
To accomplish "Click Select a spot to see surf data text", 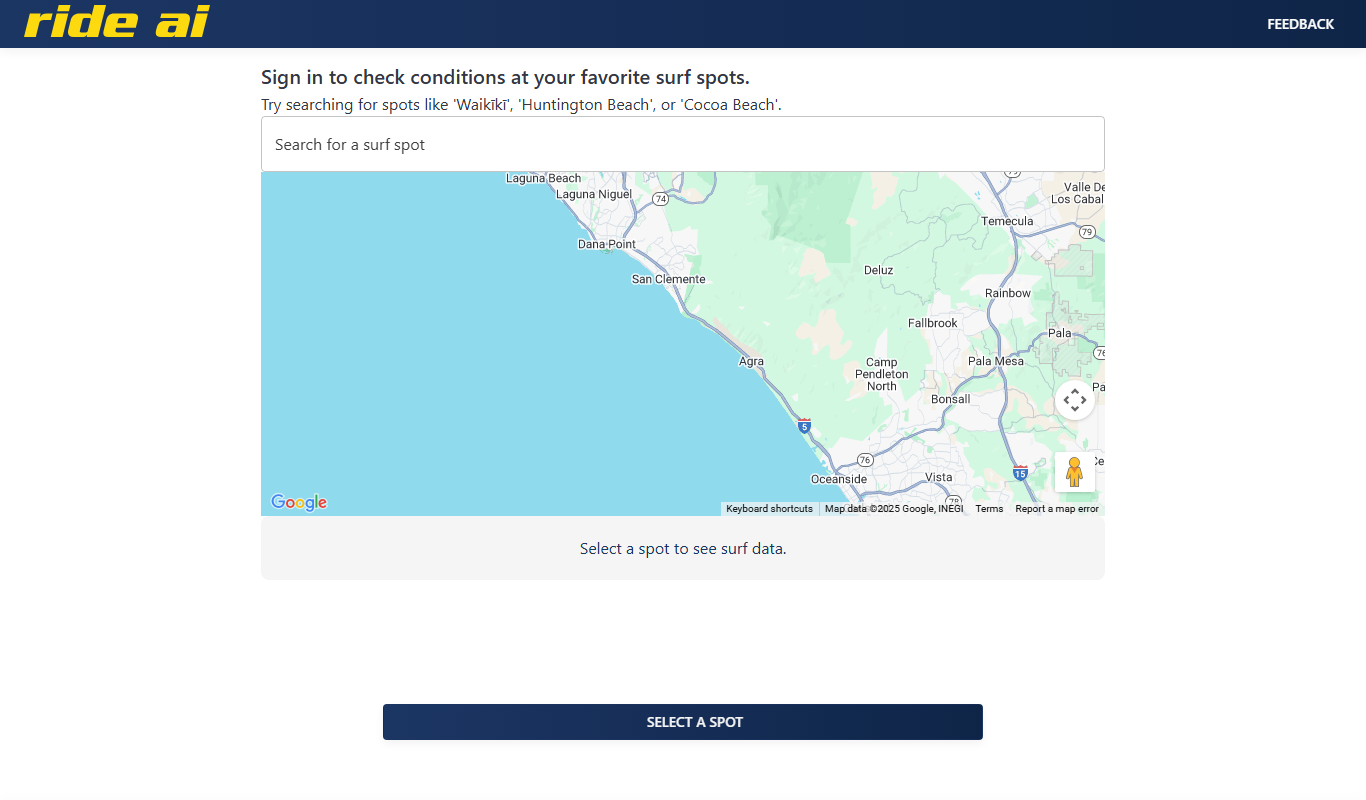I will (683, 549).
